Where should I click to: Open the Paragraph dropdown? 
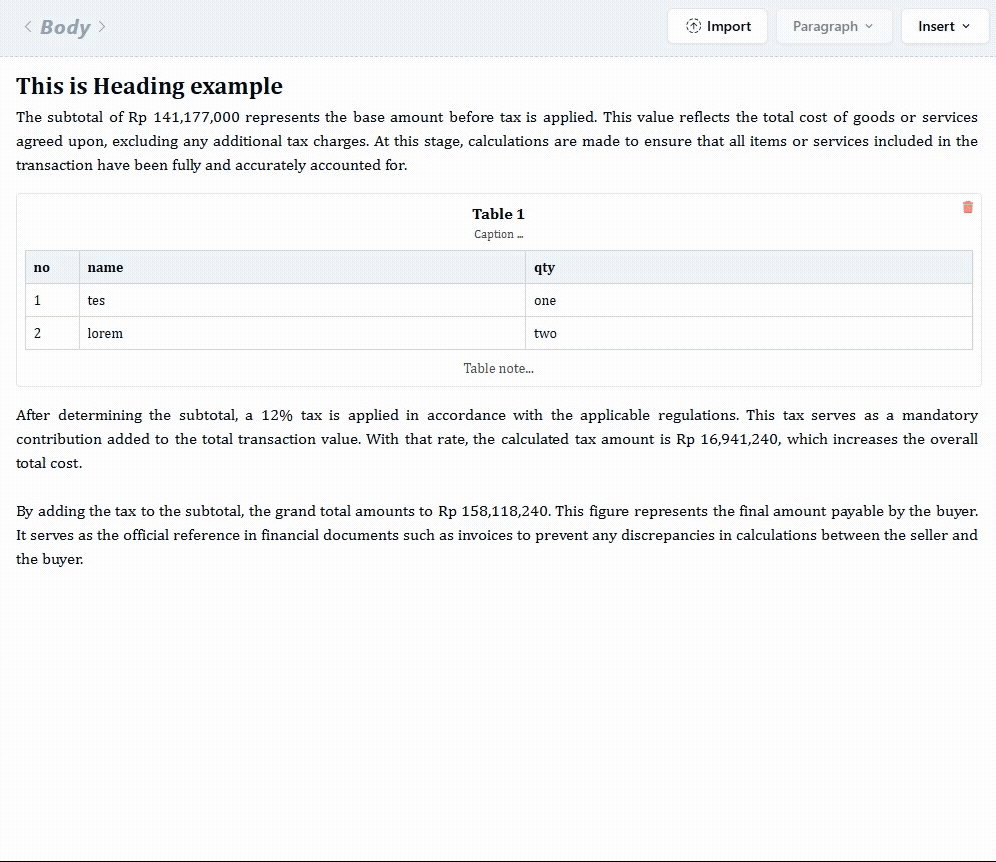833,27
